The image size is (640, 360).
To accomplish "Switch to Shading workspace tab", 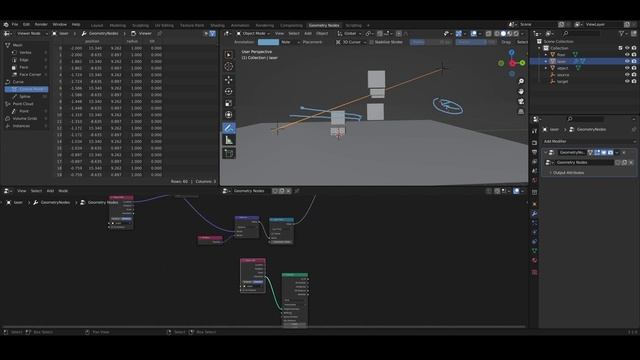I will [217, 25].
